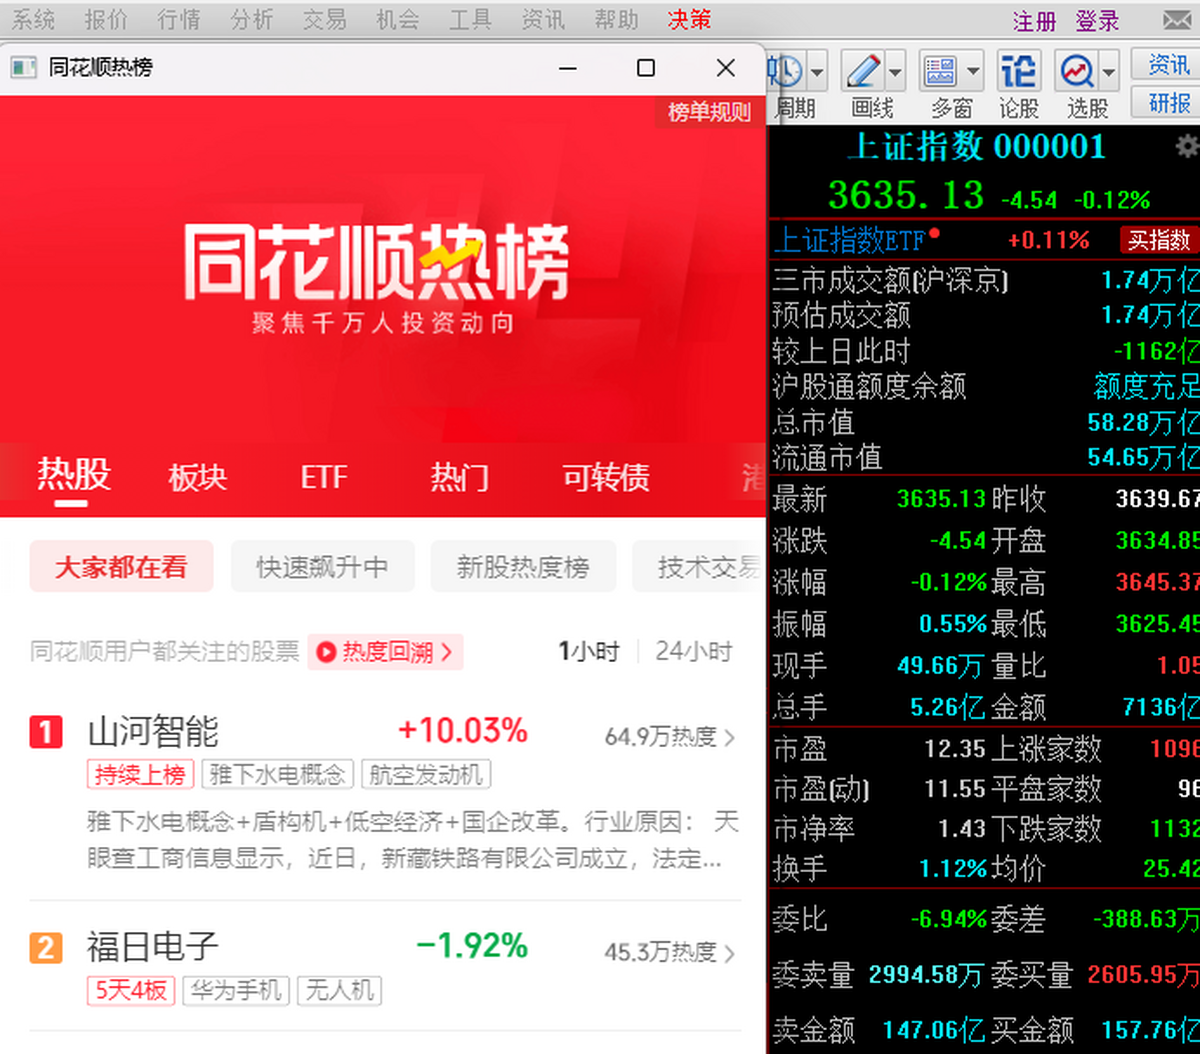Click the 热度回溯 play icon button

pos(386,652)
